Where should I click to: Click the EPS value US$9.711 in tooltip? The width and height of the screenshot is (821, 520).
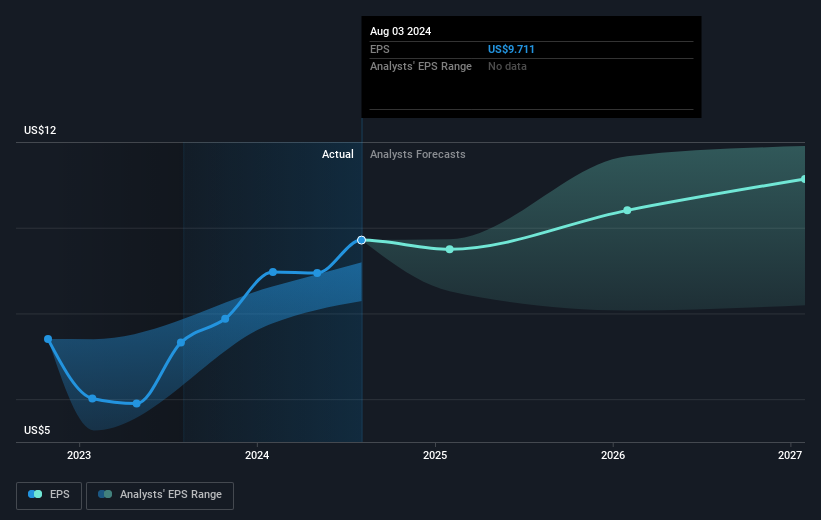pos(511,49)
